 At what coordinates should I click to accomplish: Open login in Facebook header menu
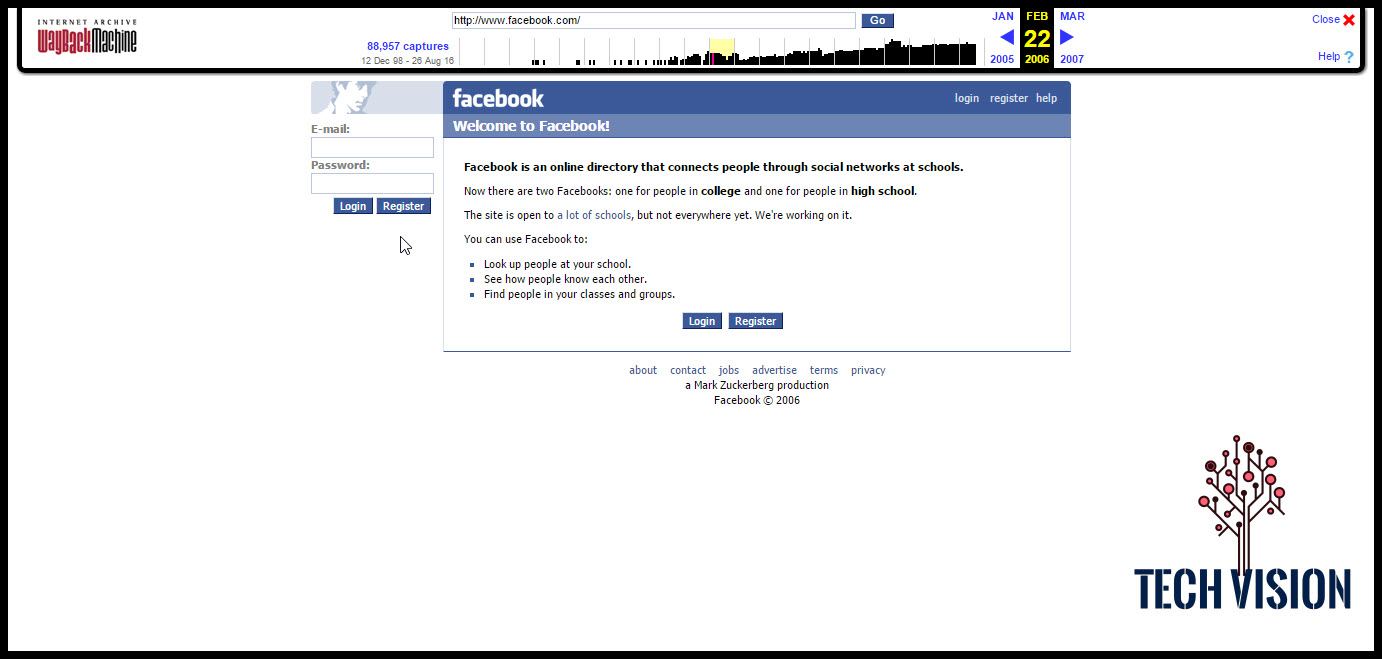tap(967, 98)
